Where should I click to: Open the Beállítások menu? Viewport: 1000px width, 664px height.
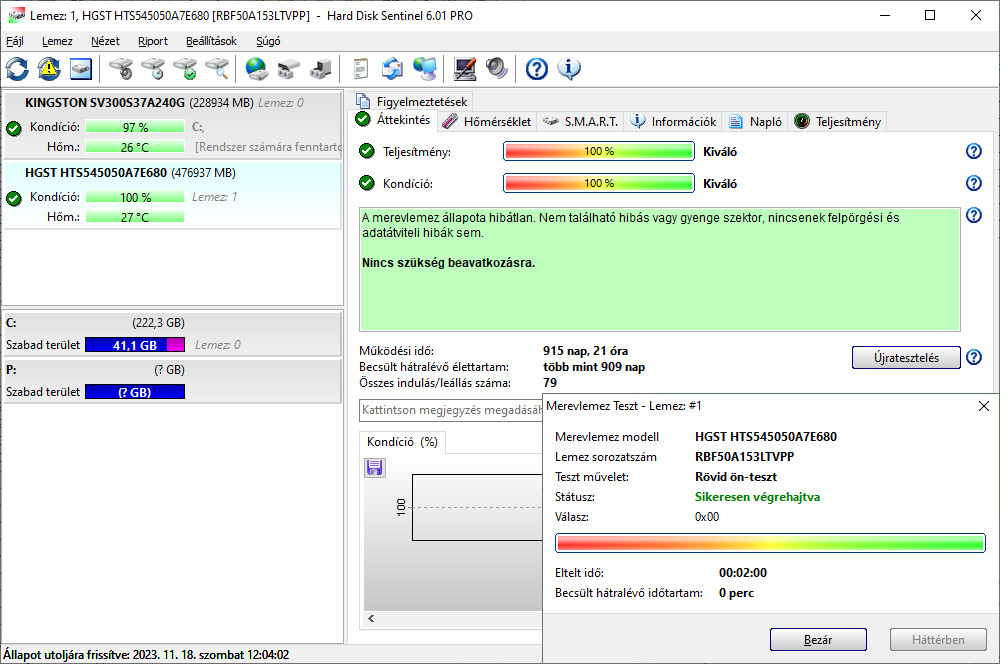coord(211,41)
